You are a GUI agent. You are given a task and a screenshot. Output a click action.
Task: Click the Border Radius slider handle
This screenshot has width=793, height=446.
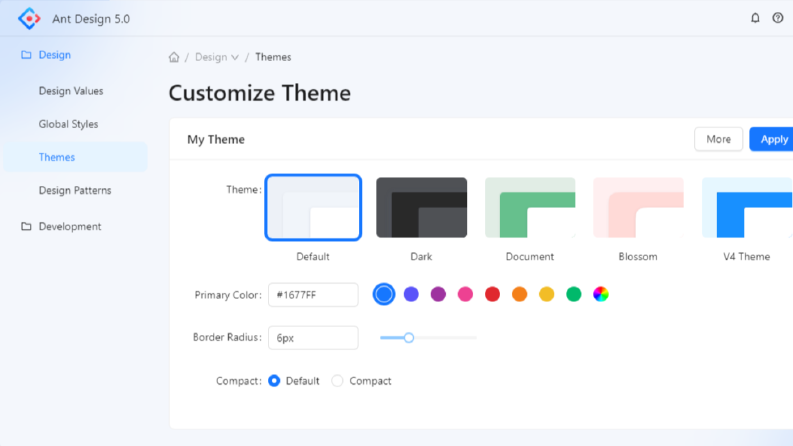[x=409, y=338]
